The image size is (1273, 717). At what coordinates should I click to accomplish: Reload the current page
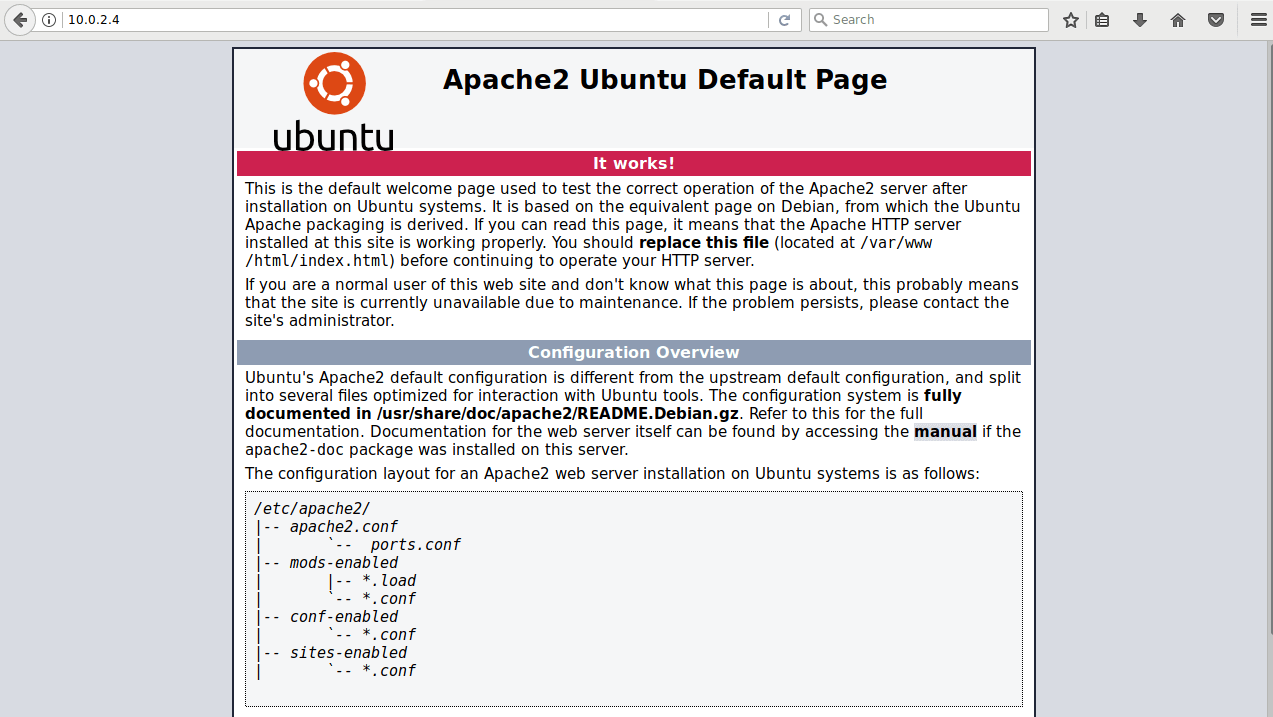click(785, 20)
